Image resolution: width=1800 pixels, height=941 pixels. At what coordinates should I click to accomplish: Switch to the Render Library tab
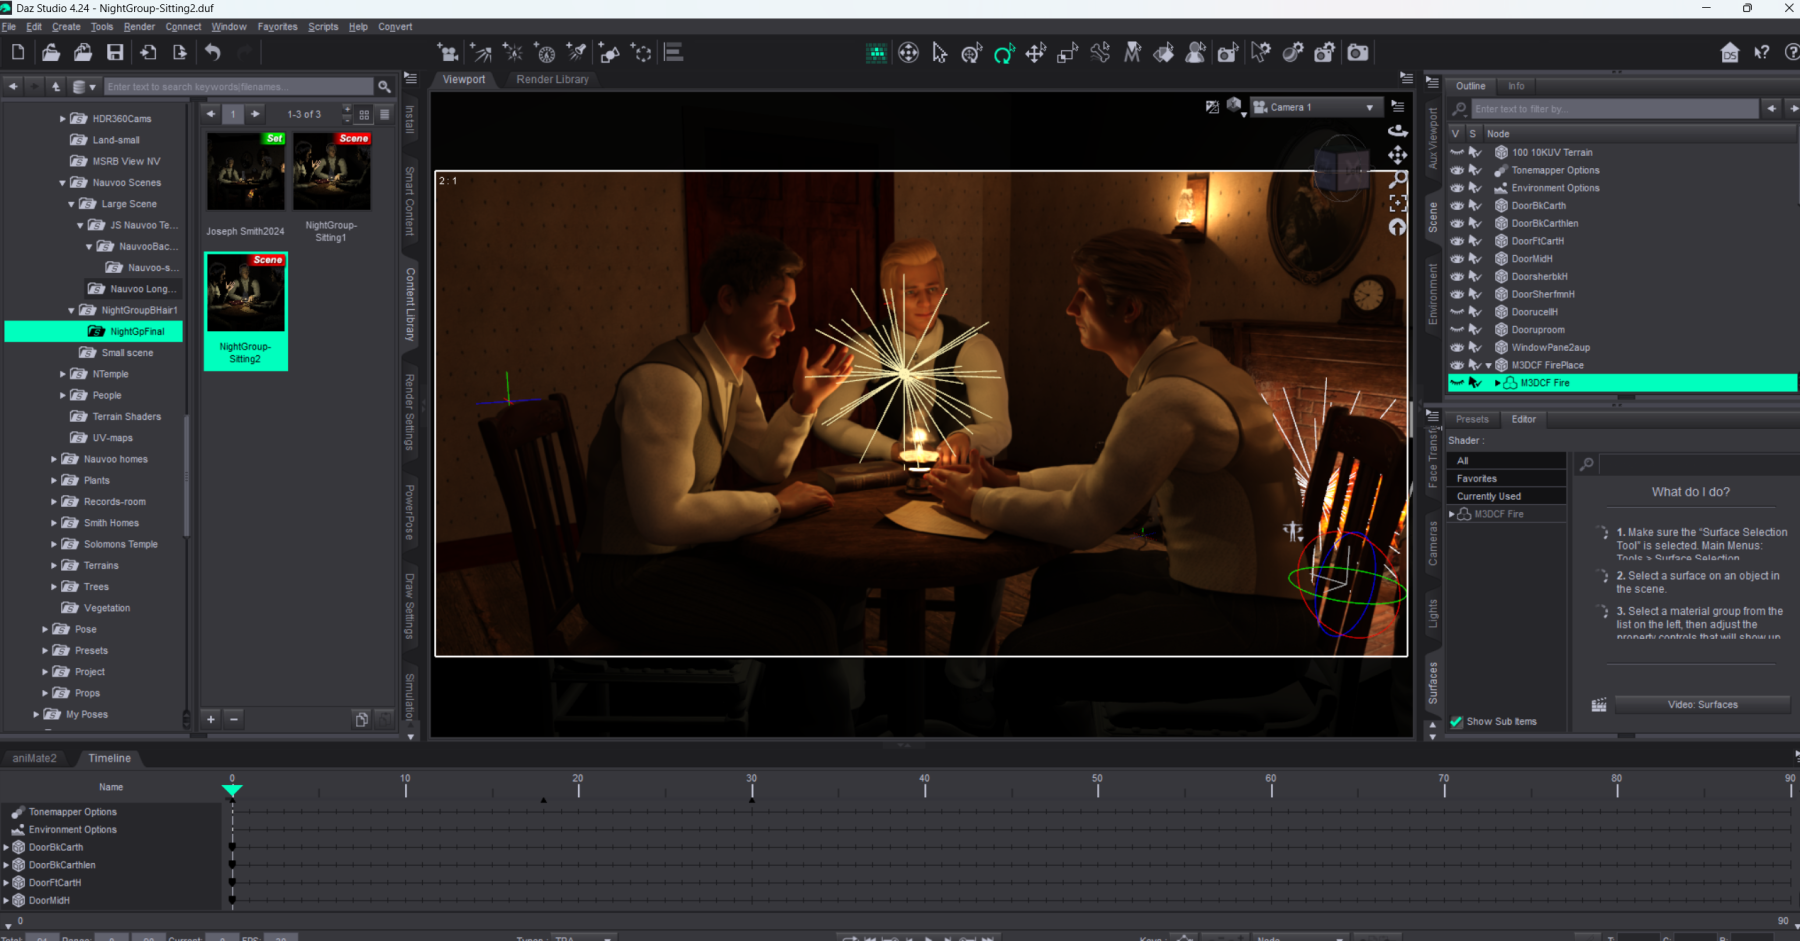(552, 79)
